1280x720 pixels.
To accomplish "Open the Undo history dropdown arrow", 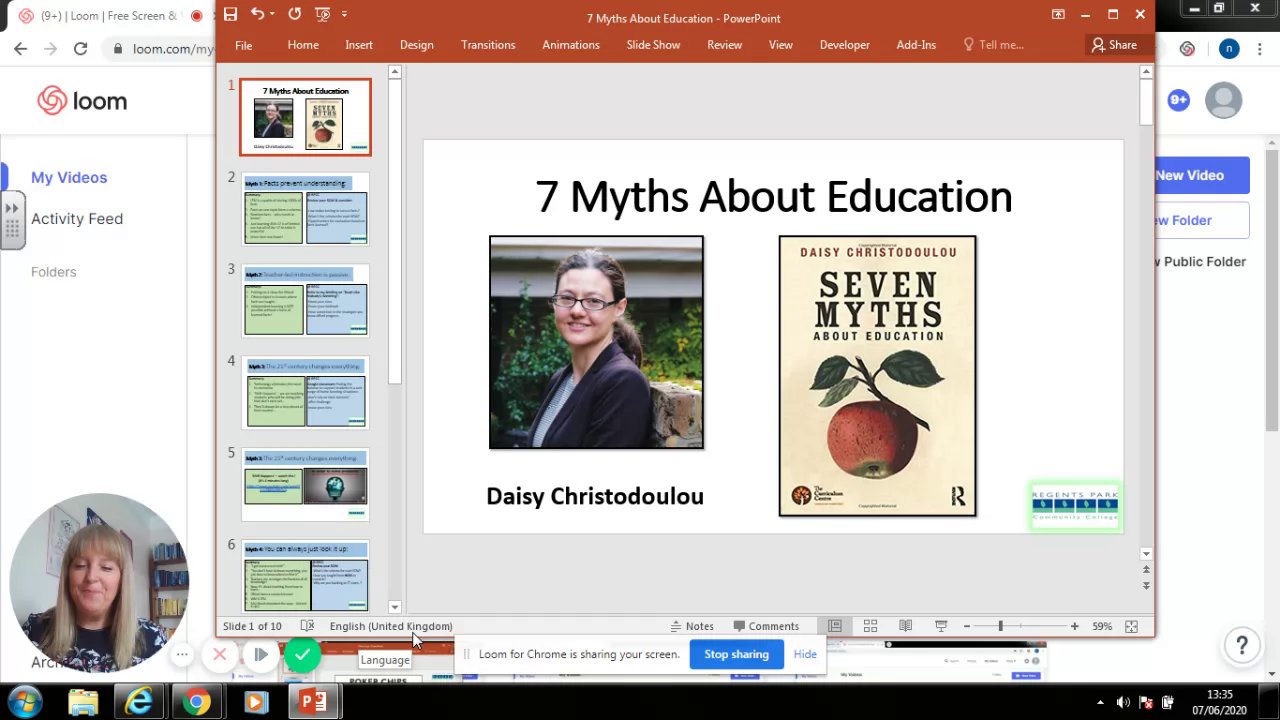I will point(273,14).
